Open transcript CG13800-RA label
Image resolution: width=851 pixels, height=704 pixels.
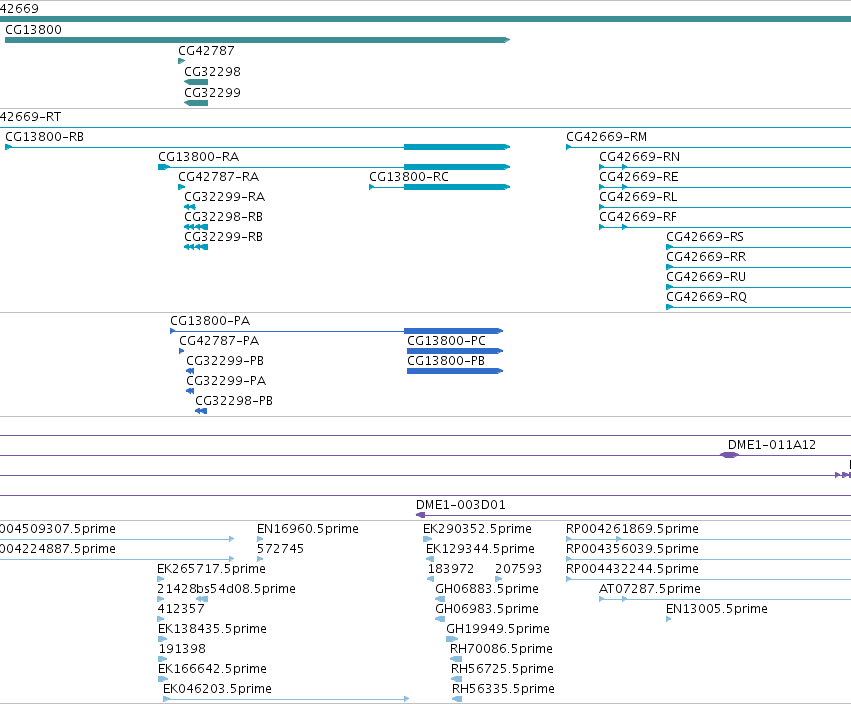click(199, 157)
